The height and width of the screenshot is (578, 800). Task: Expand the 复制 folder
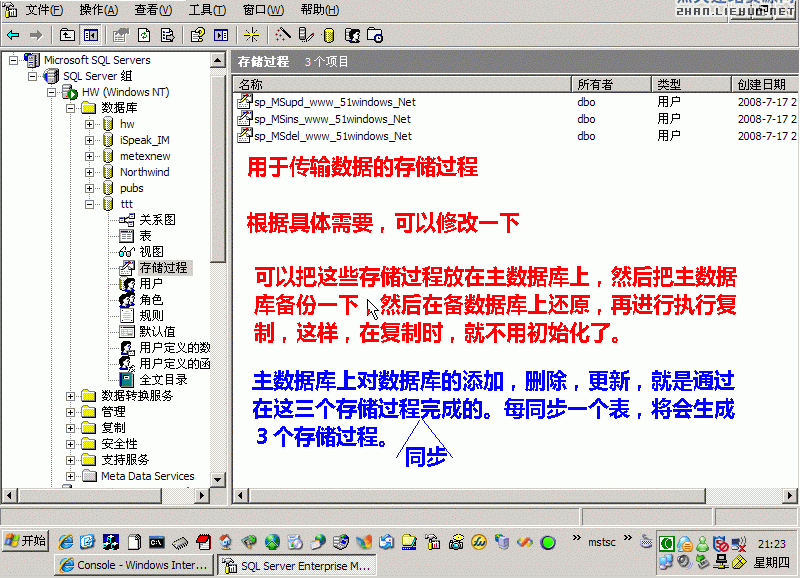coord(70,428)
